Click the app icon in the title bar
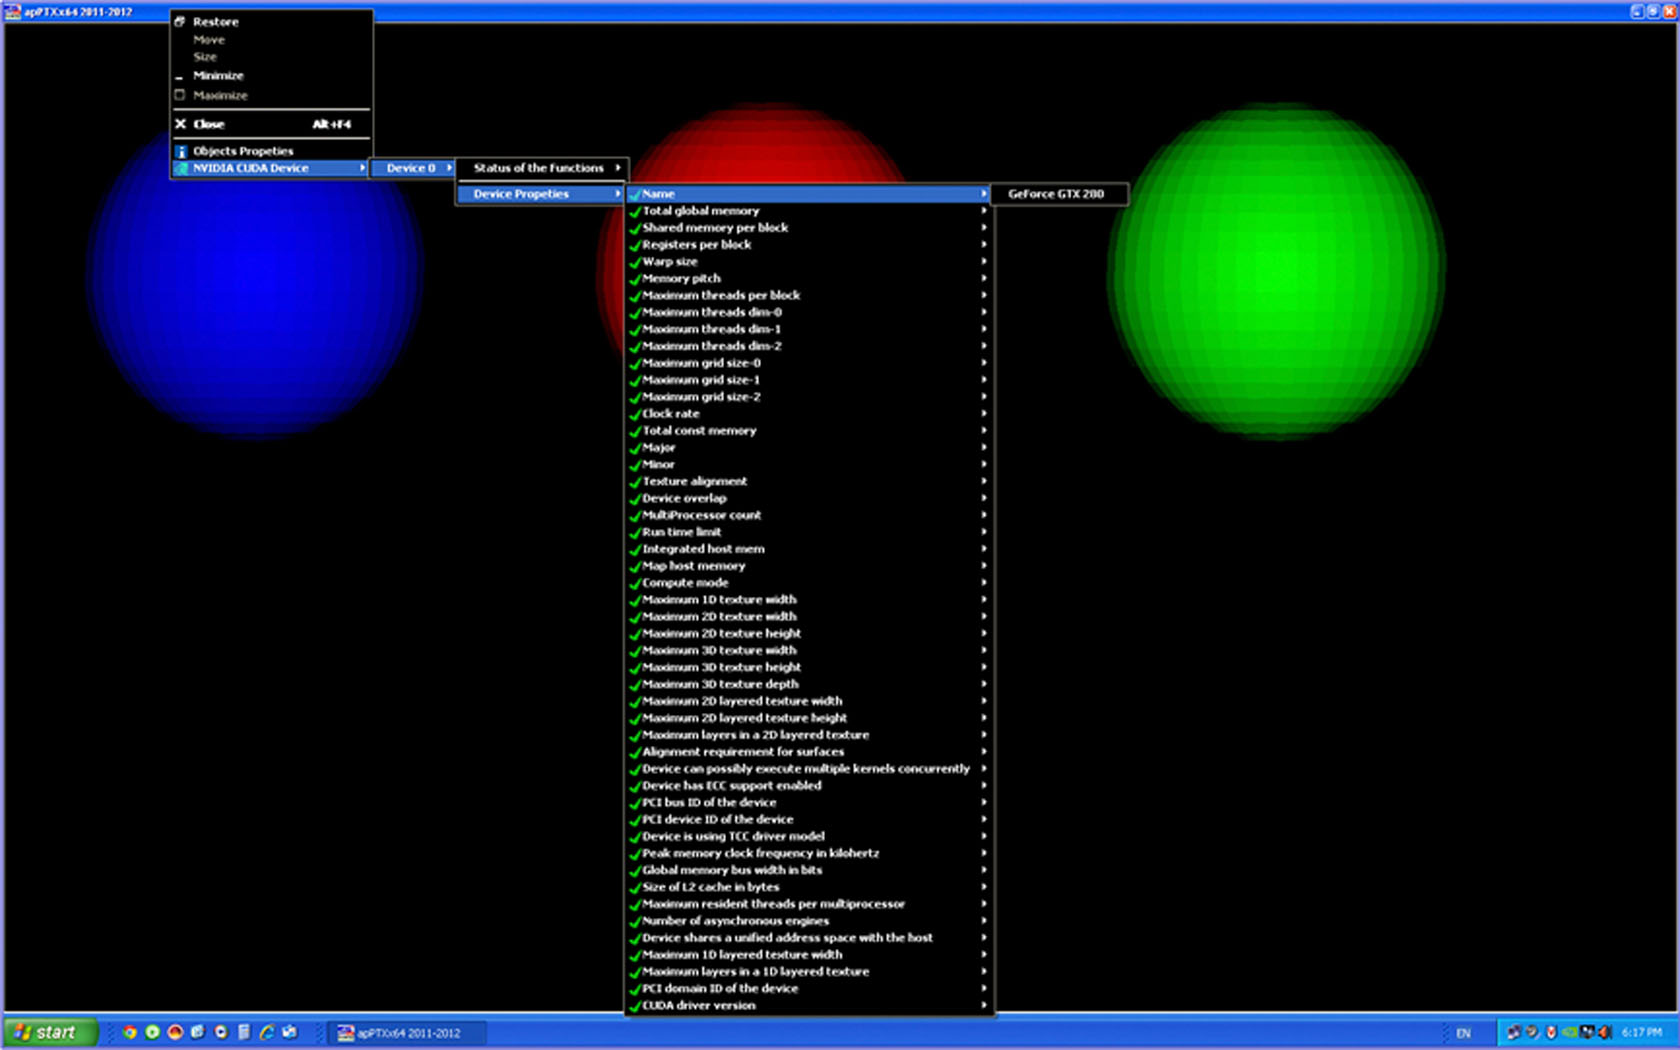The width and height of the screenshot is (1680, 1050). click(13, 12)
